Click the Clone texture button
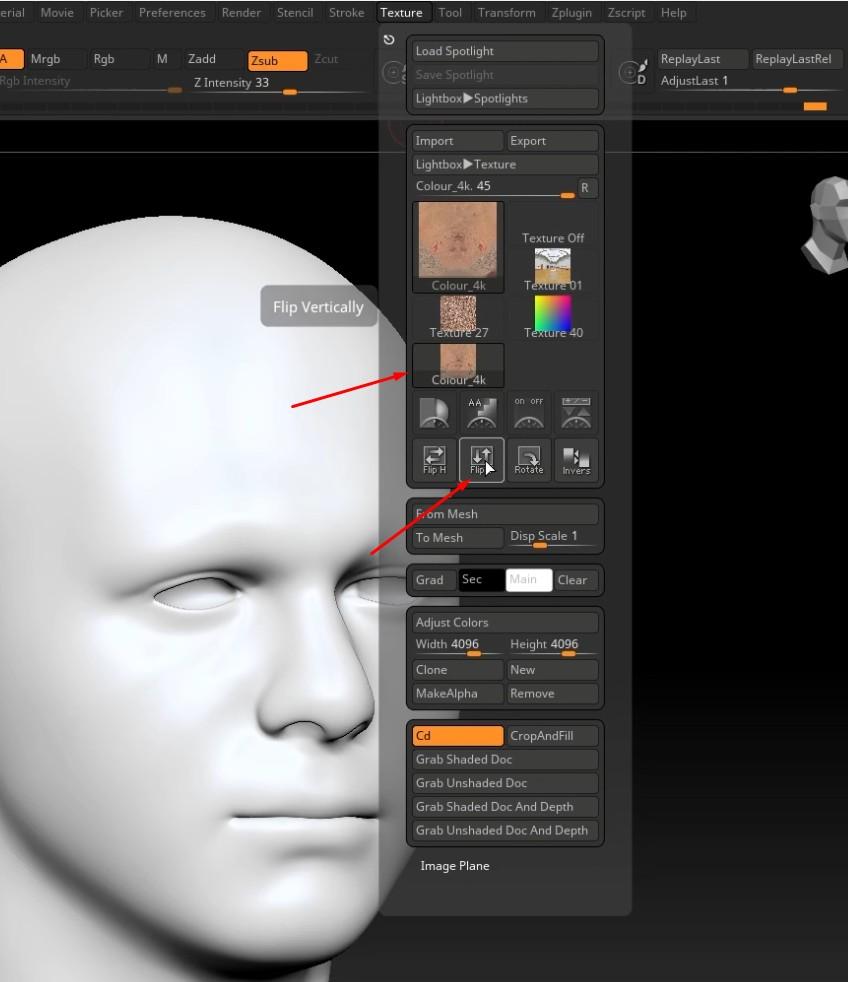 point(457,669)
